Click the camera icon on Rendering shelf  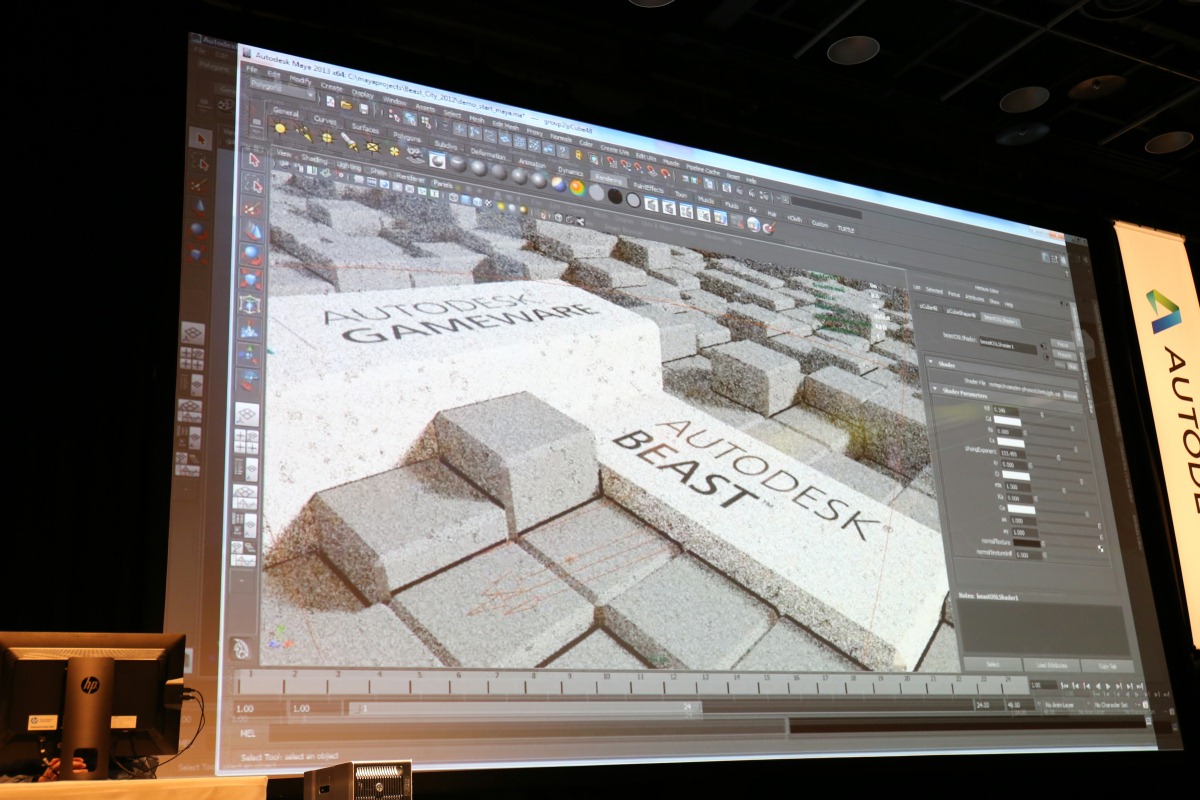[x=416, y=157]
